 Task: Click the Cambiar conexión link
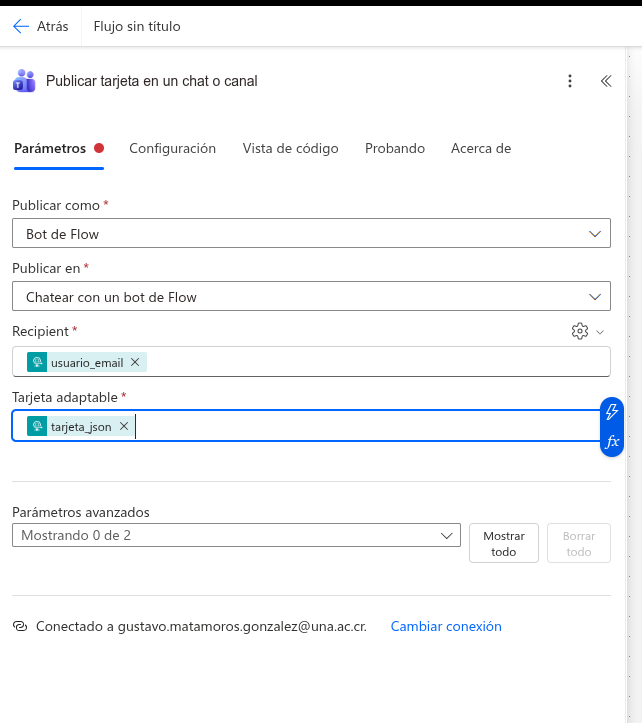click(446, 626)
